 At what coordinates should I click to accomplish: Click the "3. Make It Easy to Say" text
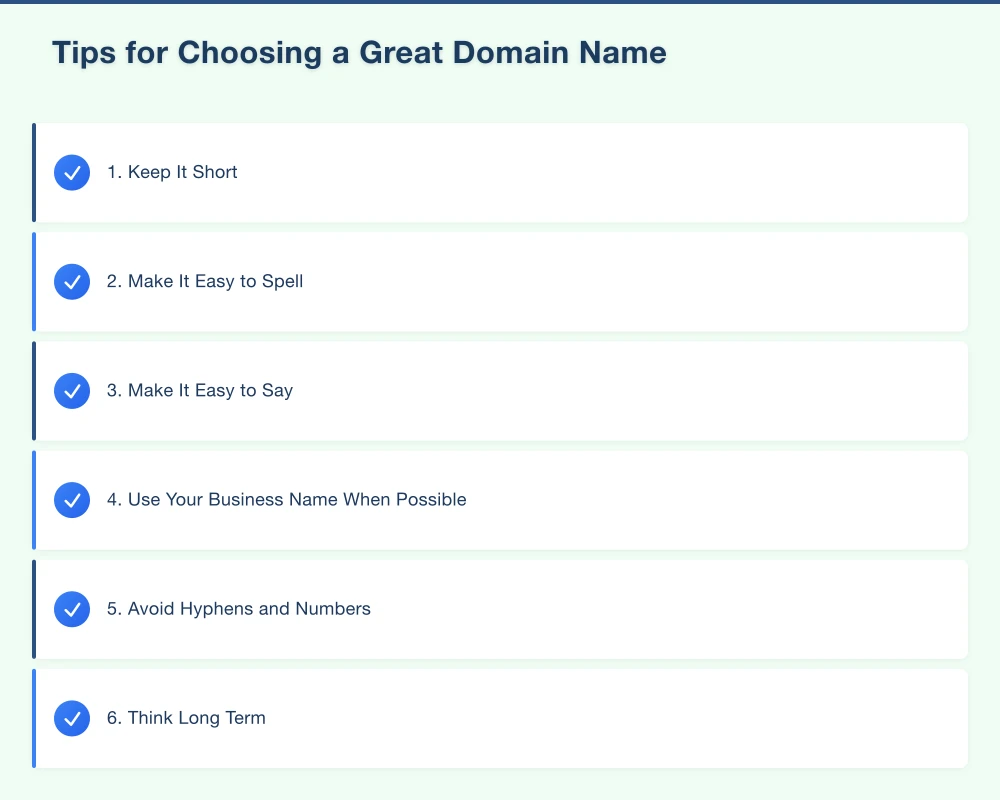[x=200, y=391]
